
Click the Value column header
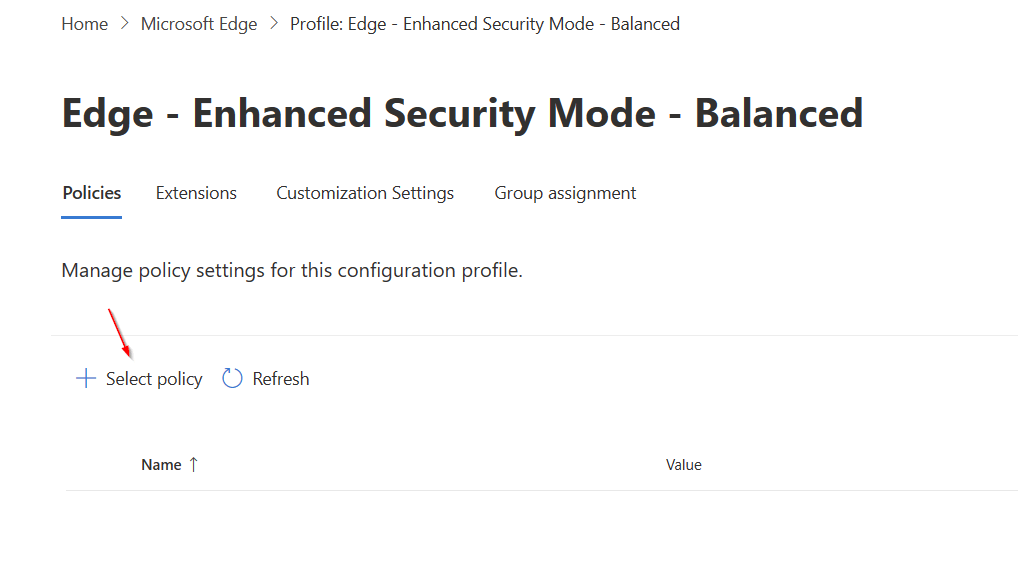pyautogui.click(x=683, y=465)
